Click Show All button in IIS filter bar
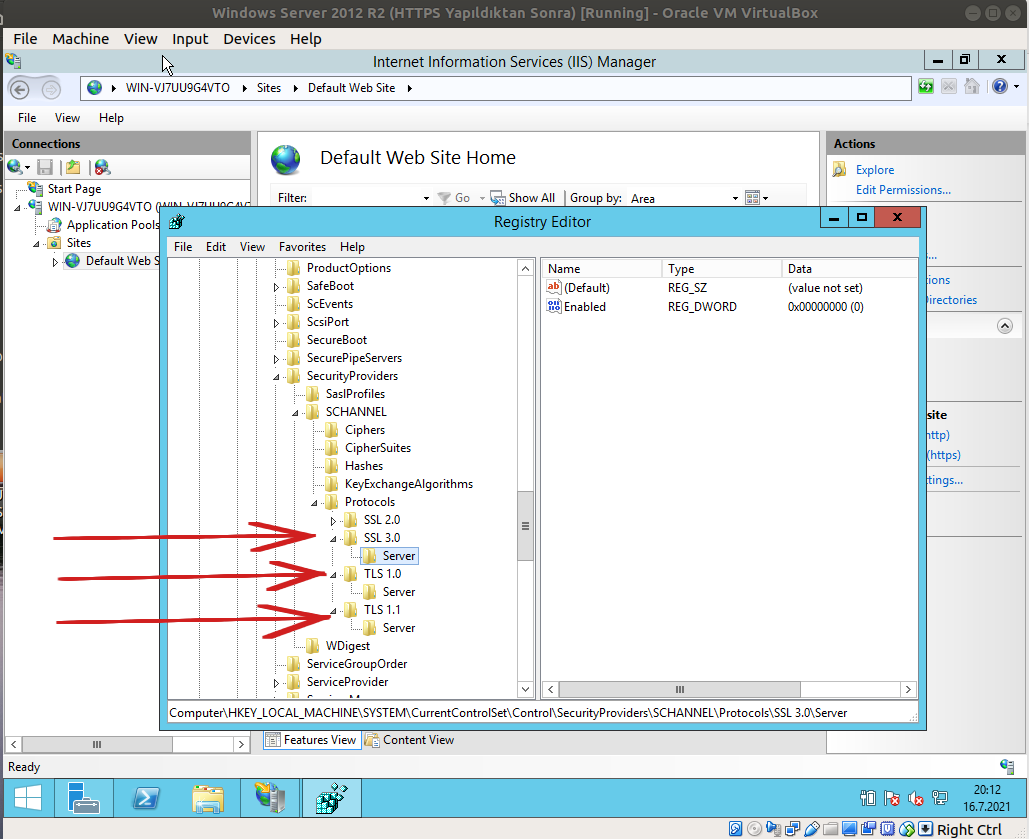The image size is (1029, 839). click(x=523, y=198)
